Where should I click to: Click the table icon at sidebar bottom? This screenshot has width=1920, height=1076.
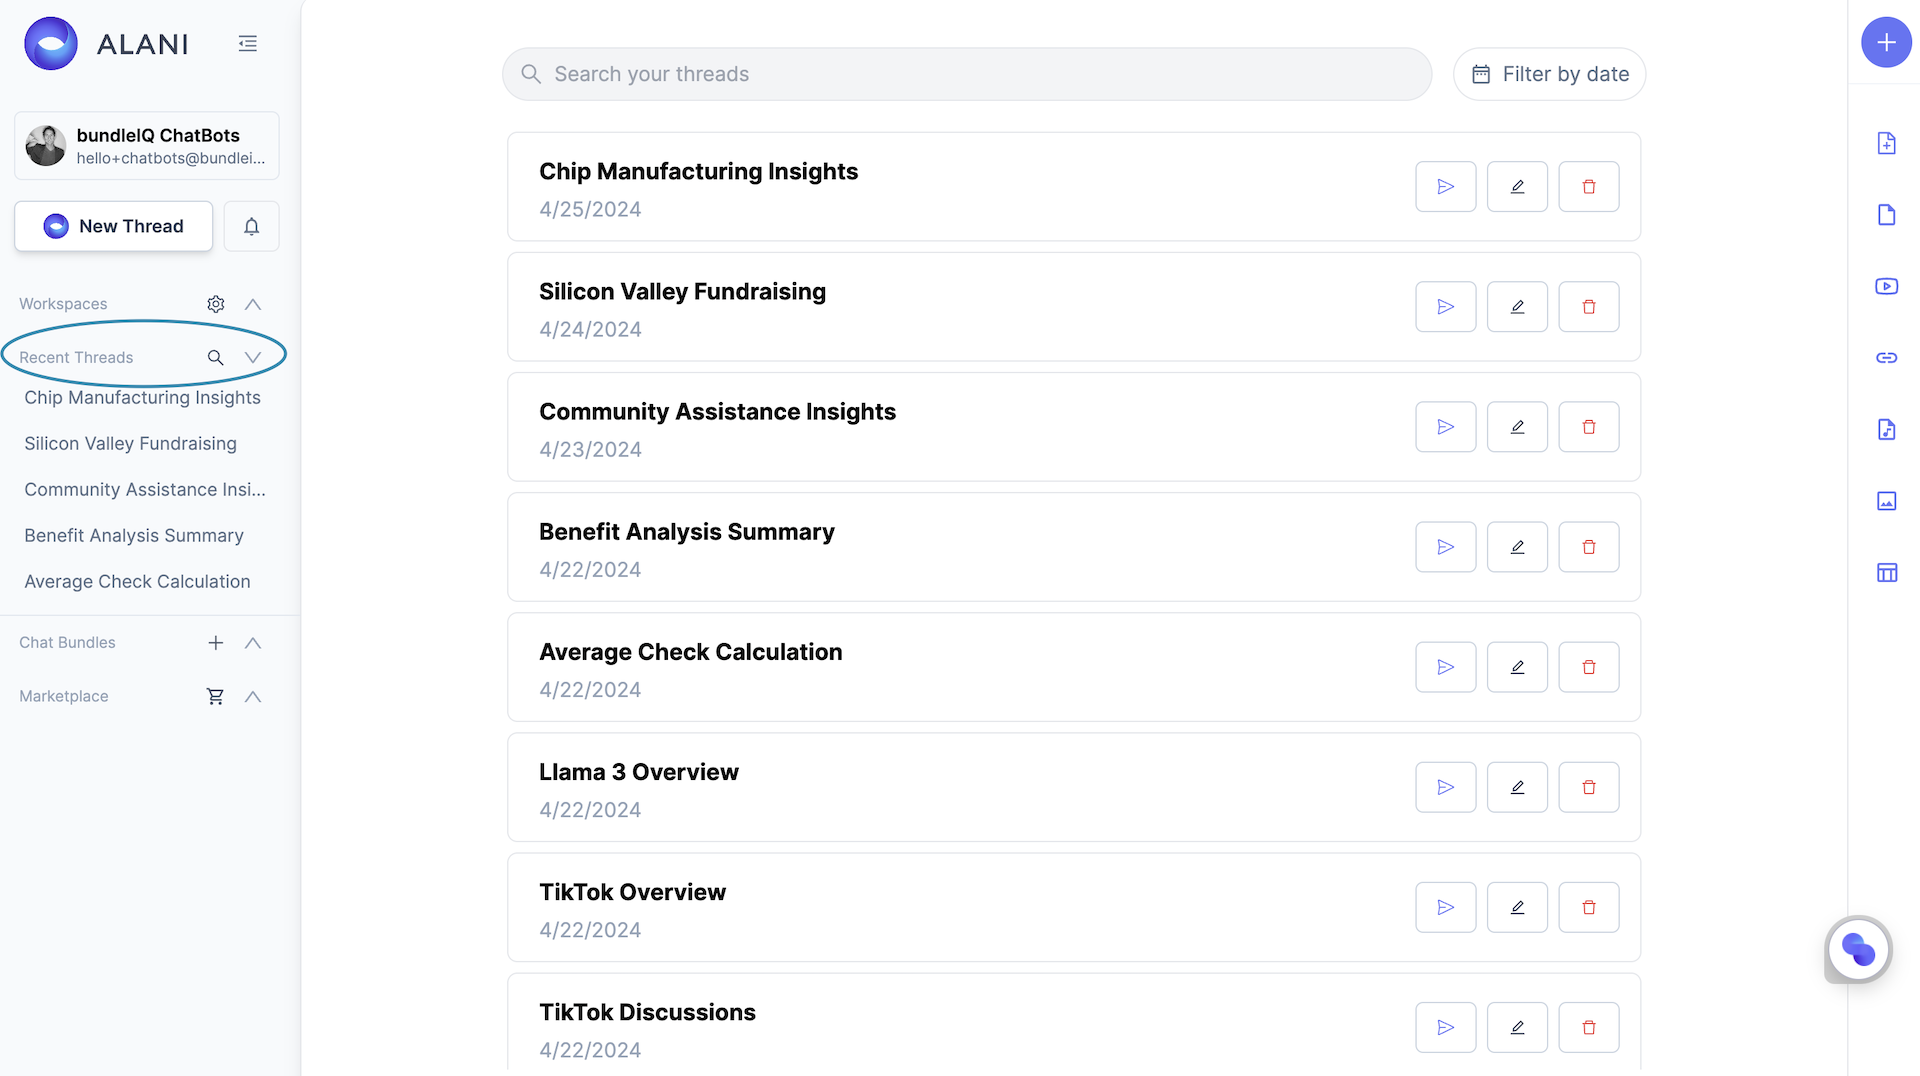pos(1887,572)
